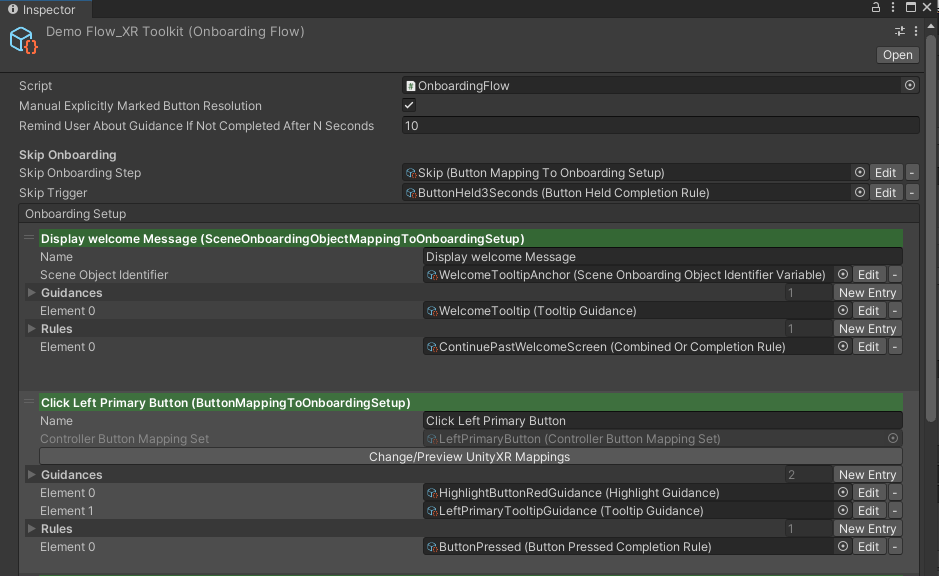Remove ContinuePastWelcomeScreen with minus button

[x=895, y=347]
